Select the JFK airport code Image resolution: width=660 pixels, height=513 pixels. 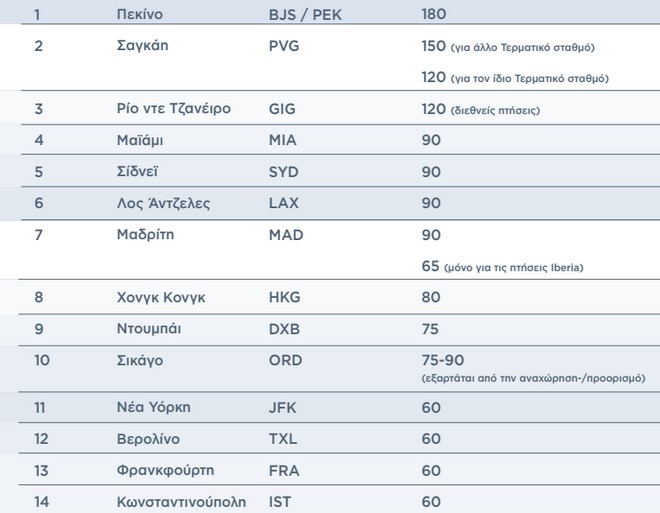pos(283,408)
